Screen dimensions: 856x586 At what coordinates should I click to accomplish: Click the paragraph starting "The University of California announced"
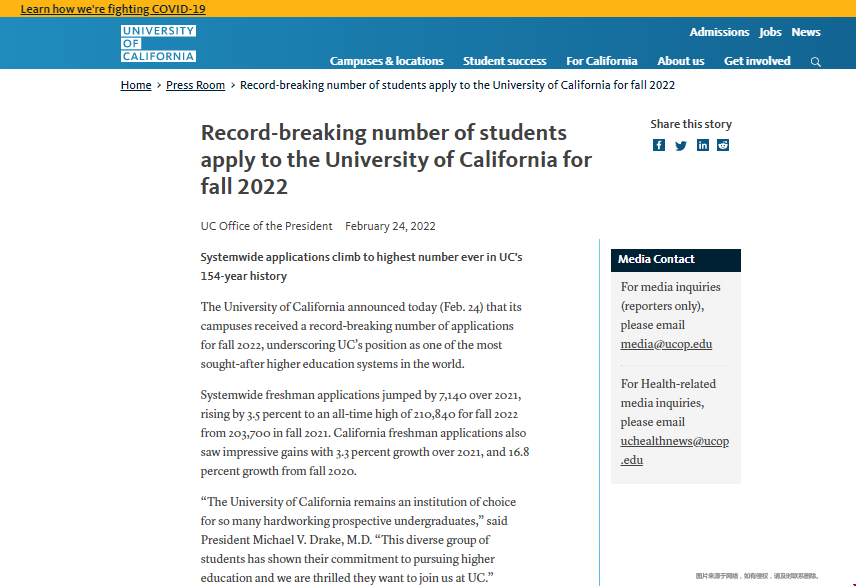(x=361, y=335)
